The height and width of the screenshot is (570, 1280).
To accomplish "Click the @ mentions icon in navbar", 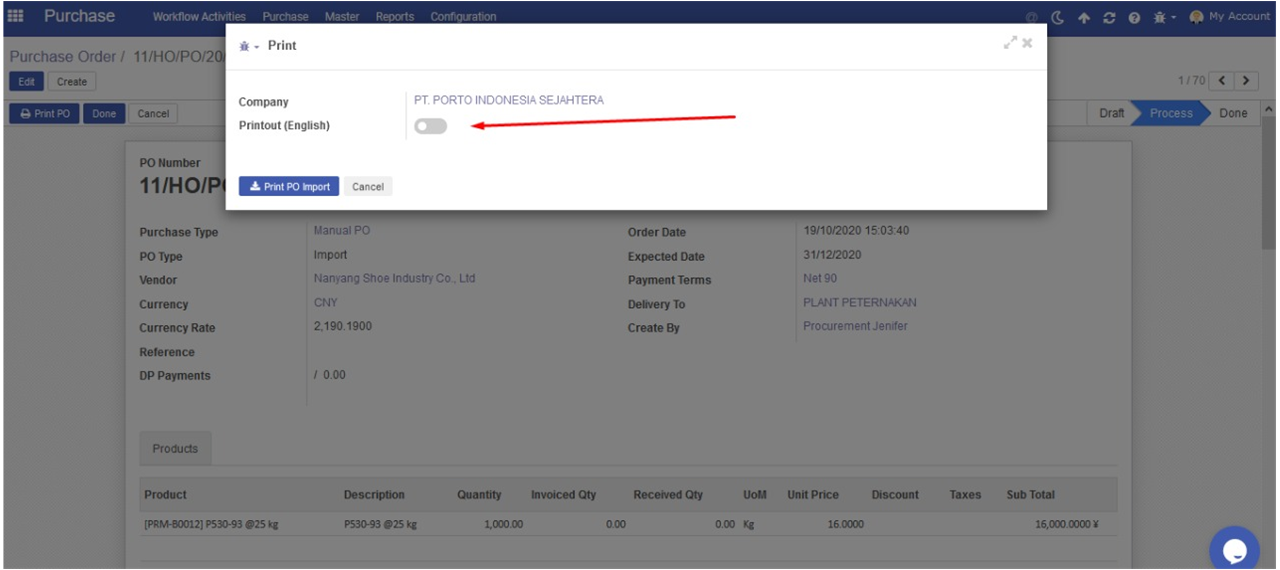I will coord(1032,18).
